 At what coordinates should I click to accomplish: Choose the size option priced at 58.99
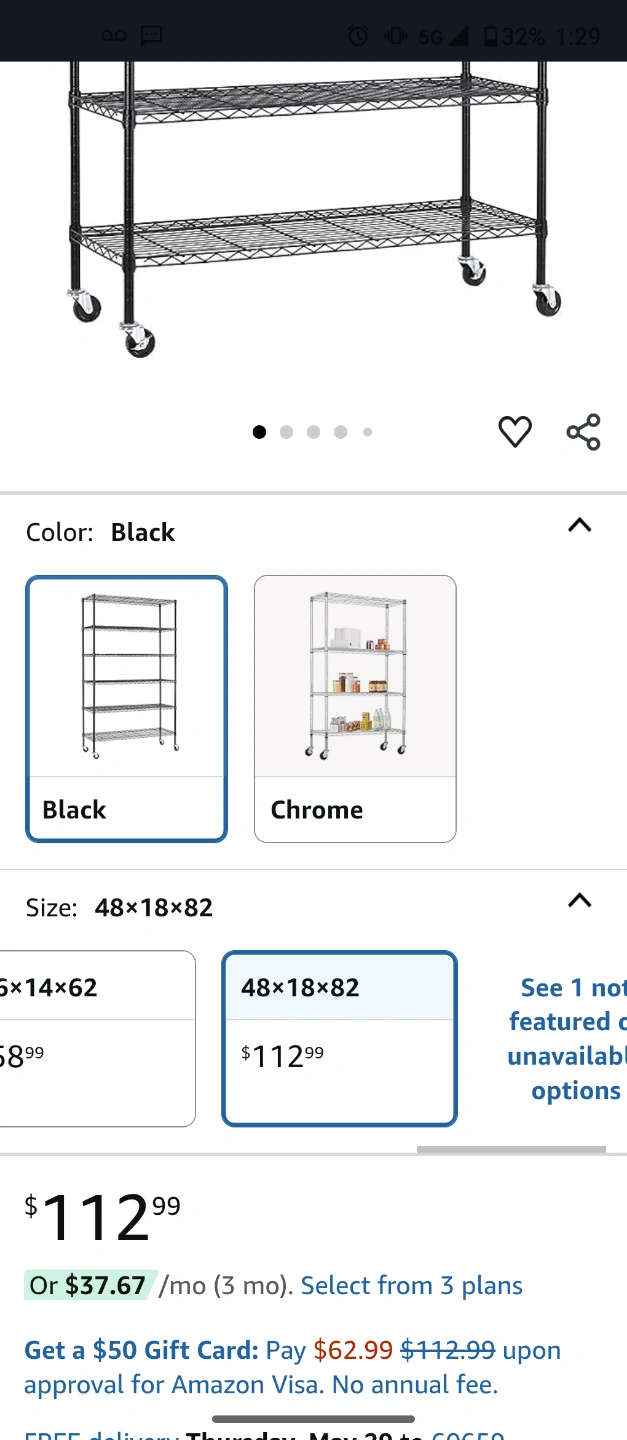pyautogui.click(x=97, y=1038)
